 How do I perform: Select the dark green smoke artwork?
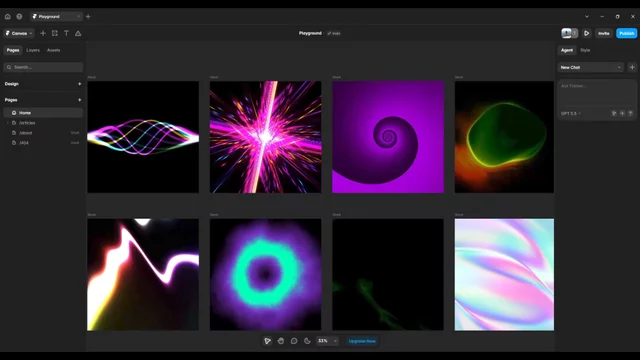point(388,274)
